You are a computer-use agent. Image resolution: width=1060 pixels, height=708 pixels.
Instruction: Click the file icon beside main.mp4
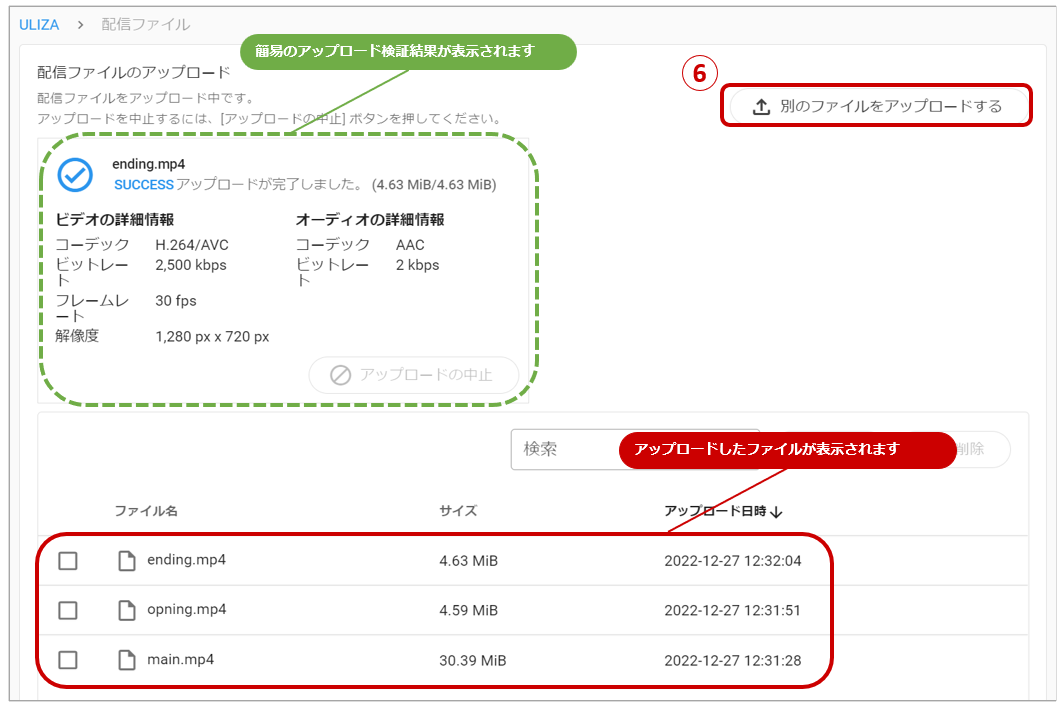click(x=127, y=660)
